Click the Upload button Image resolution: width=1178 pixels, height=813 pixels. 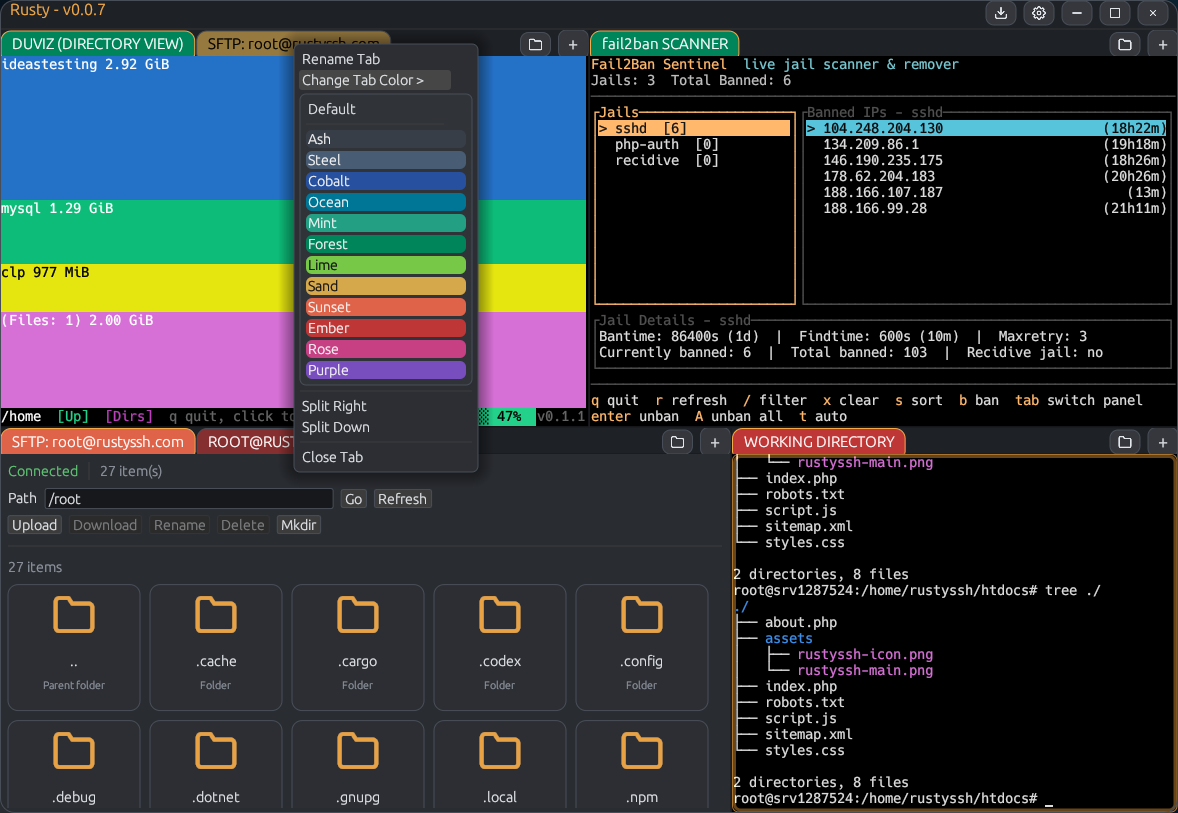click(35, 525)
